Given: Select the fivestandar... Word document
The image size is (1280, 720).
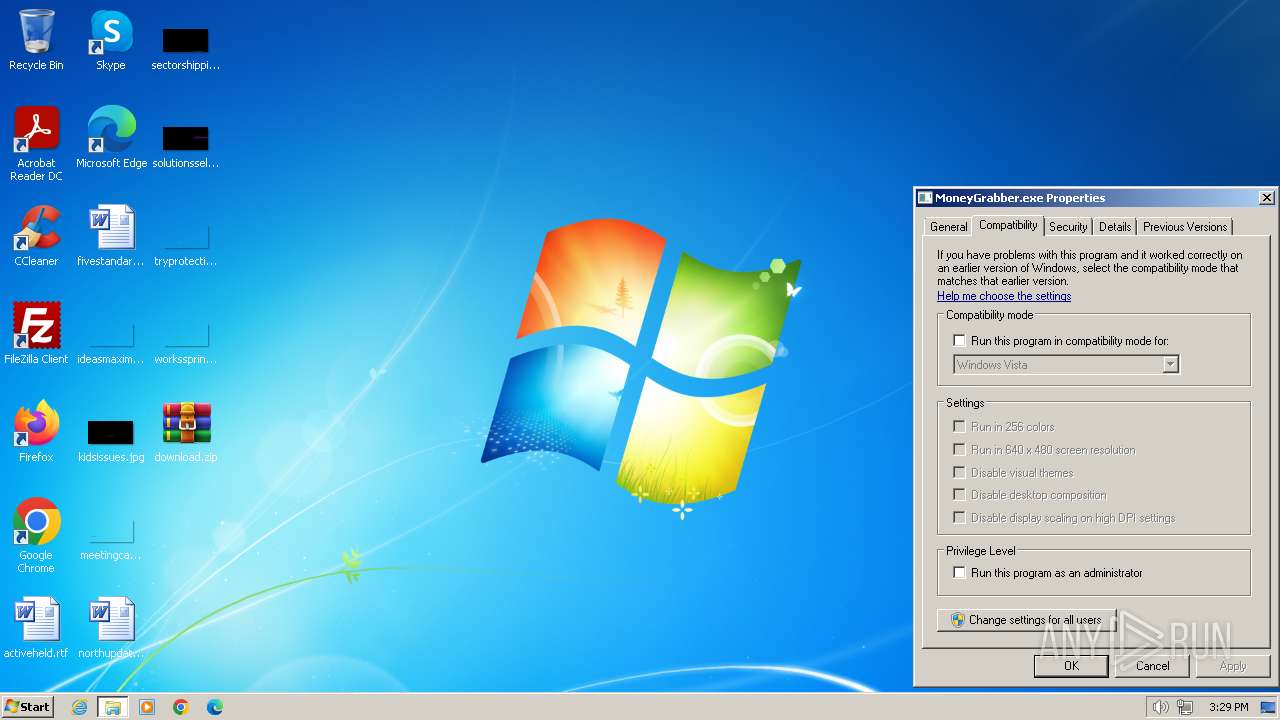Looking at the screenshot, I should [x=111, y=236].
